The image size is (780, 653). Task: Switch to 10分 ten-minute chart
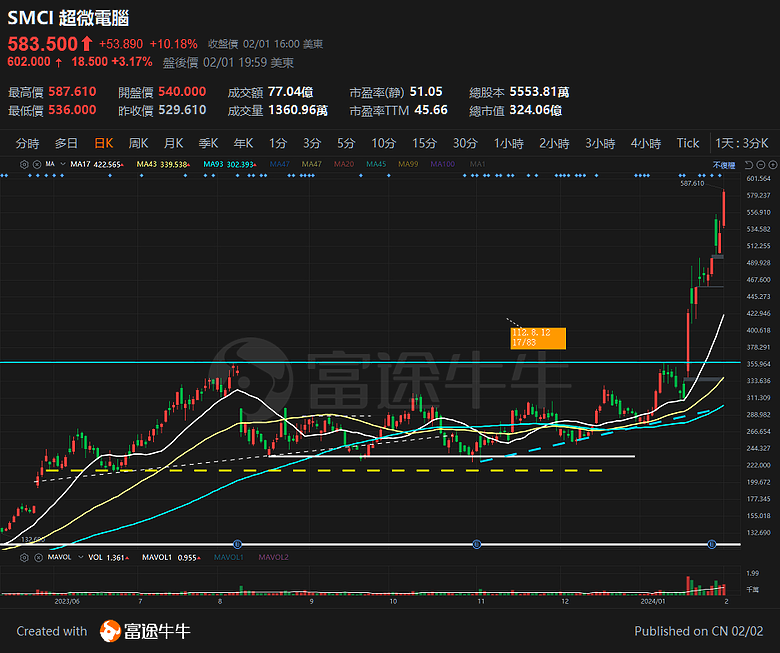(x=384, y=144)
